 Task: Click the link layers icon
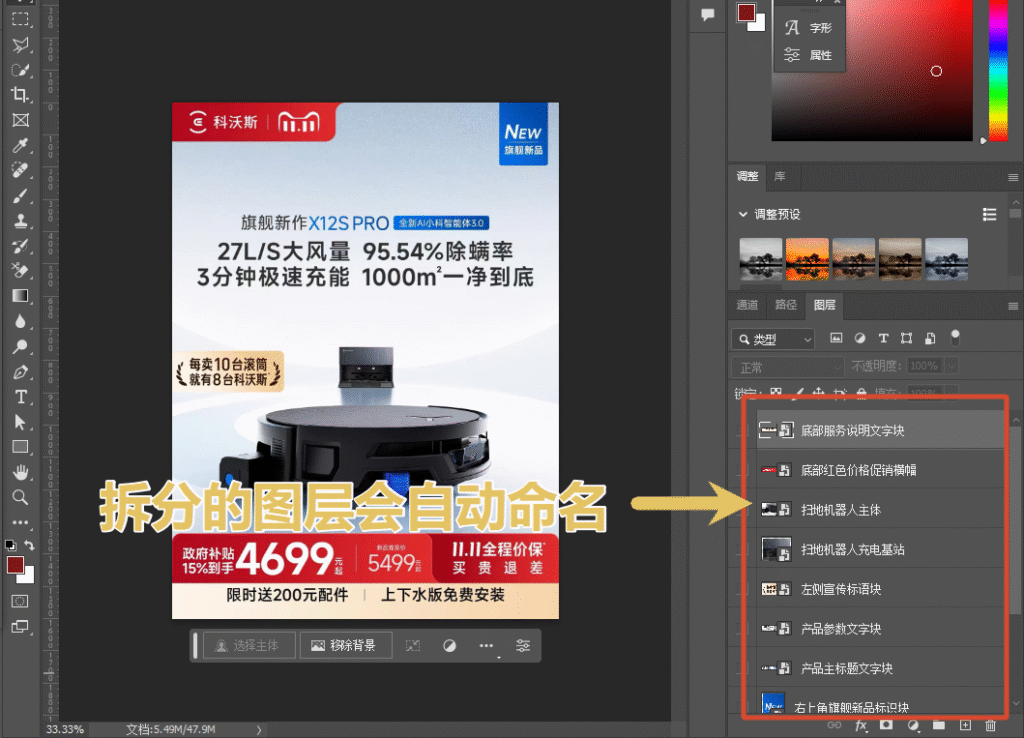point(835,725)
